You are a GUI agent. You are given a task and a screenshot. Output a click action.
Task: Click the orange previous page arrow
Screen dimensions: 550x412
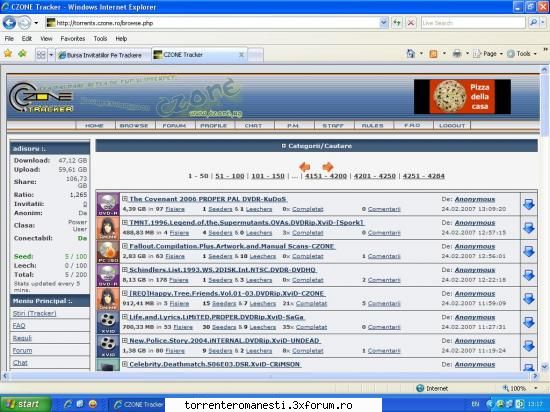(x=305, y=167)
